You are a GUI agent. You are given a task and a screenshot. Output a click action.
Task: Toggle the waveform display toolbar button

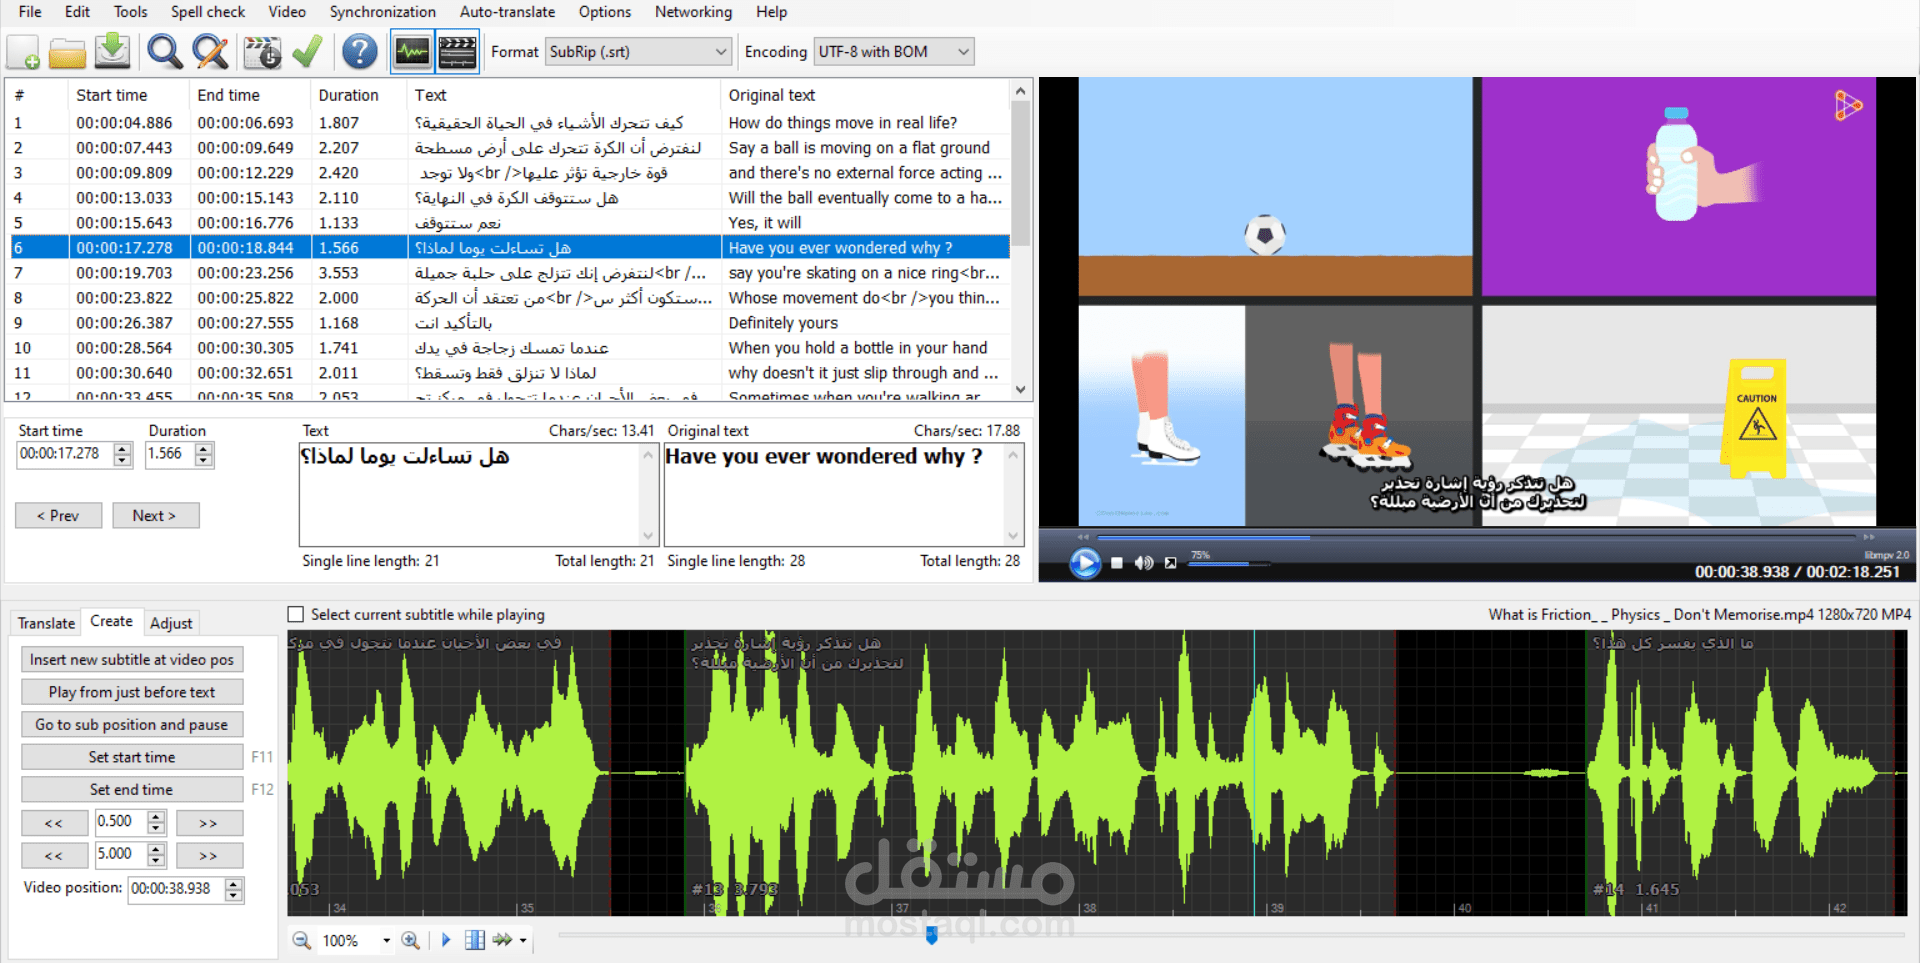click(x=412, y=52)
